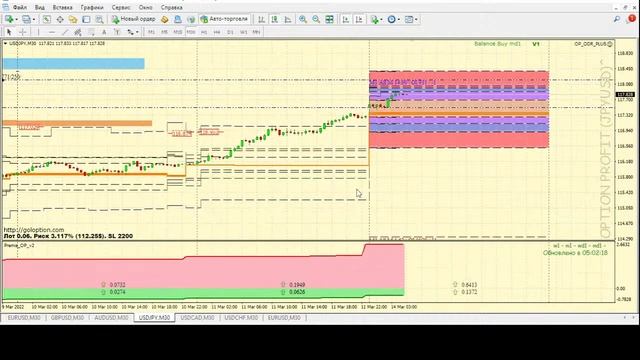Open the Файл menu
640x360 pixels.
click(x=20, y=7)
